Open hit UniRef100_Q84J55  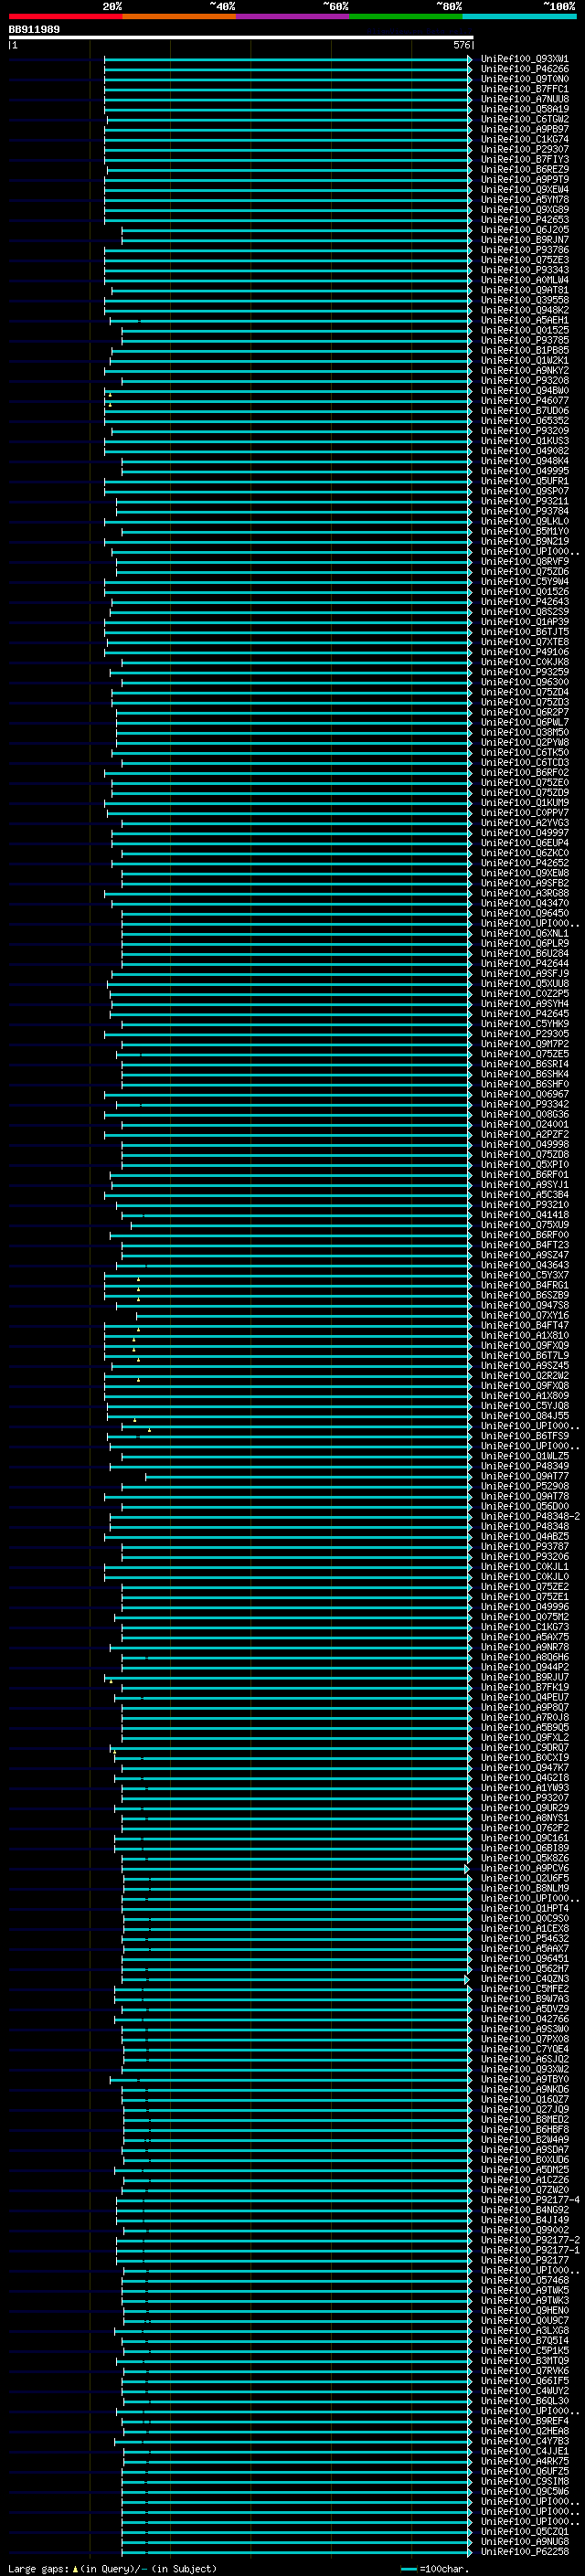[x=525, y=1416]
